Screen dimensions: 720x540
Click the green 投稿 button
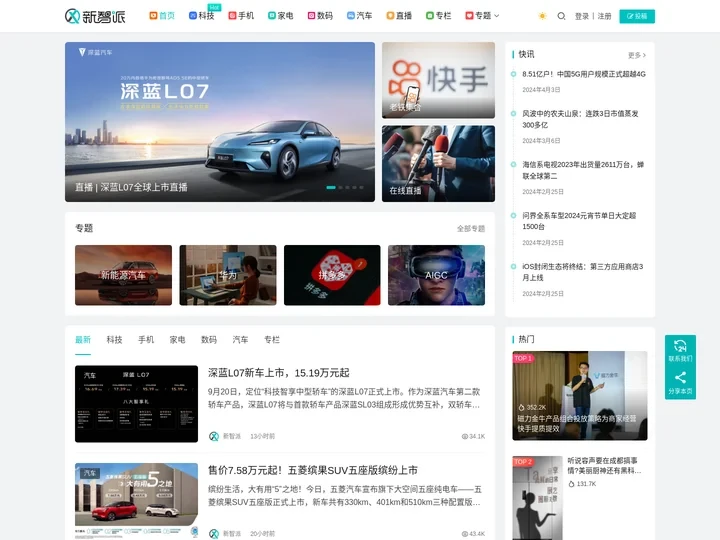pyautogui.click(x=637, y=16)
